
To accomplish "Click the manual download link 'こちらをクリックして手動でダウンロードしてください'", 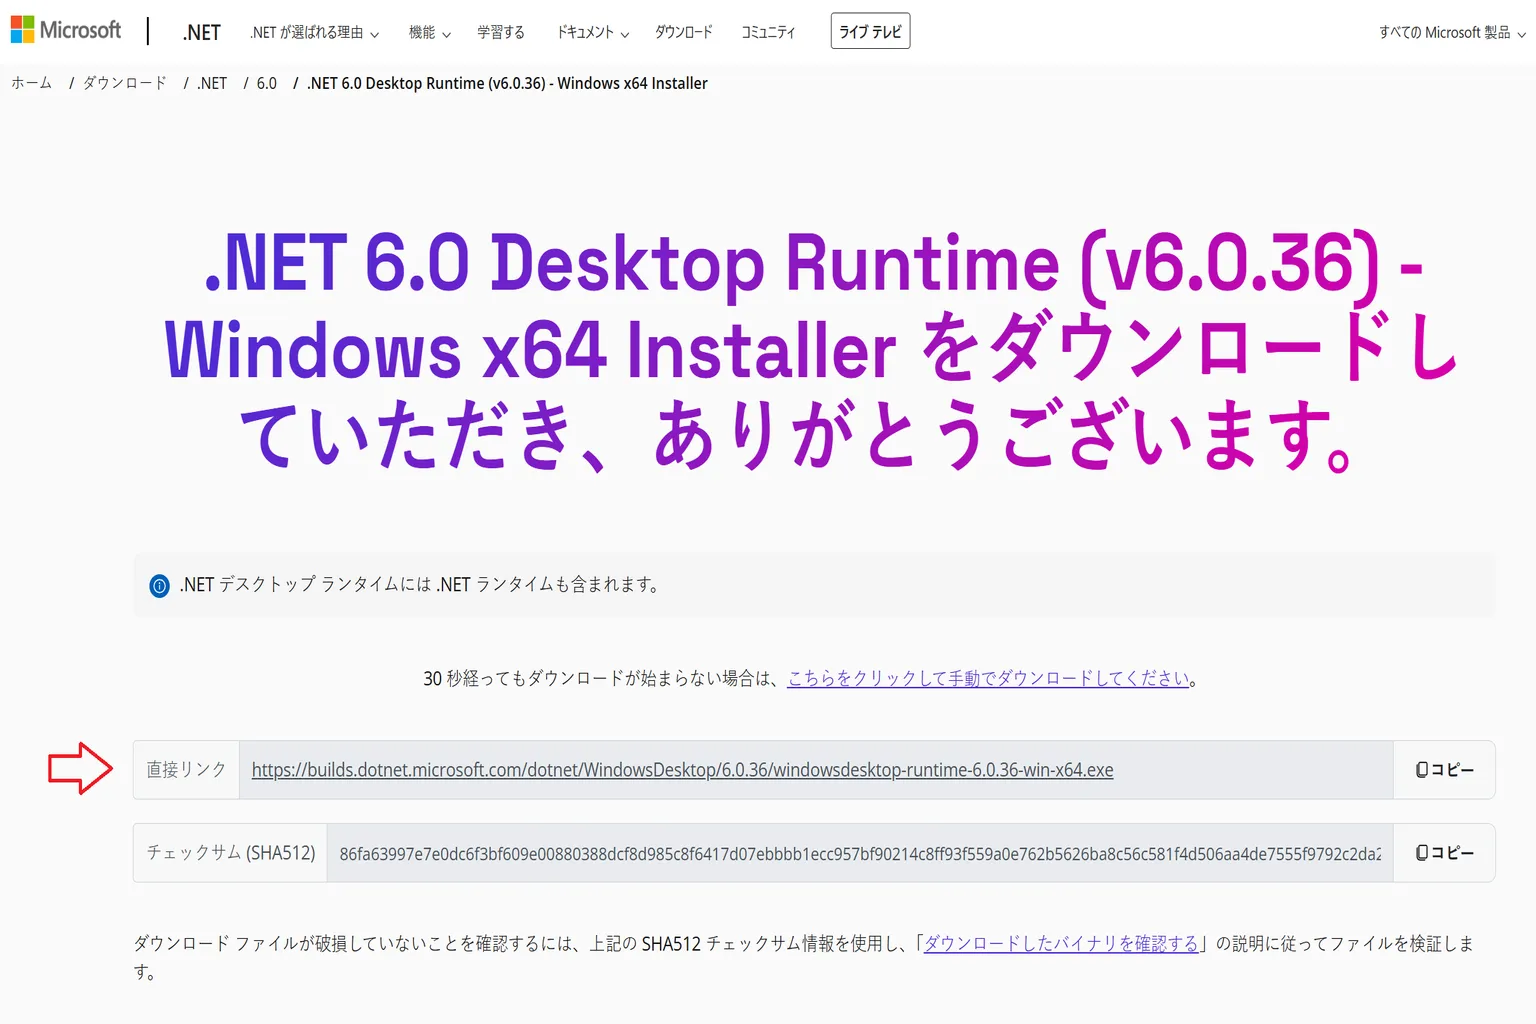I will click(988, 678).
